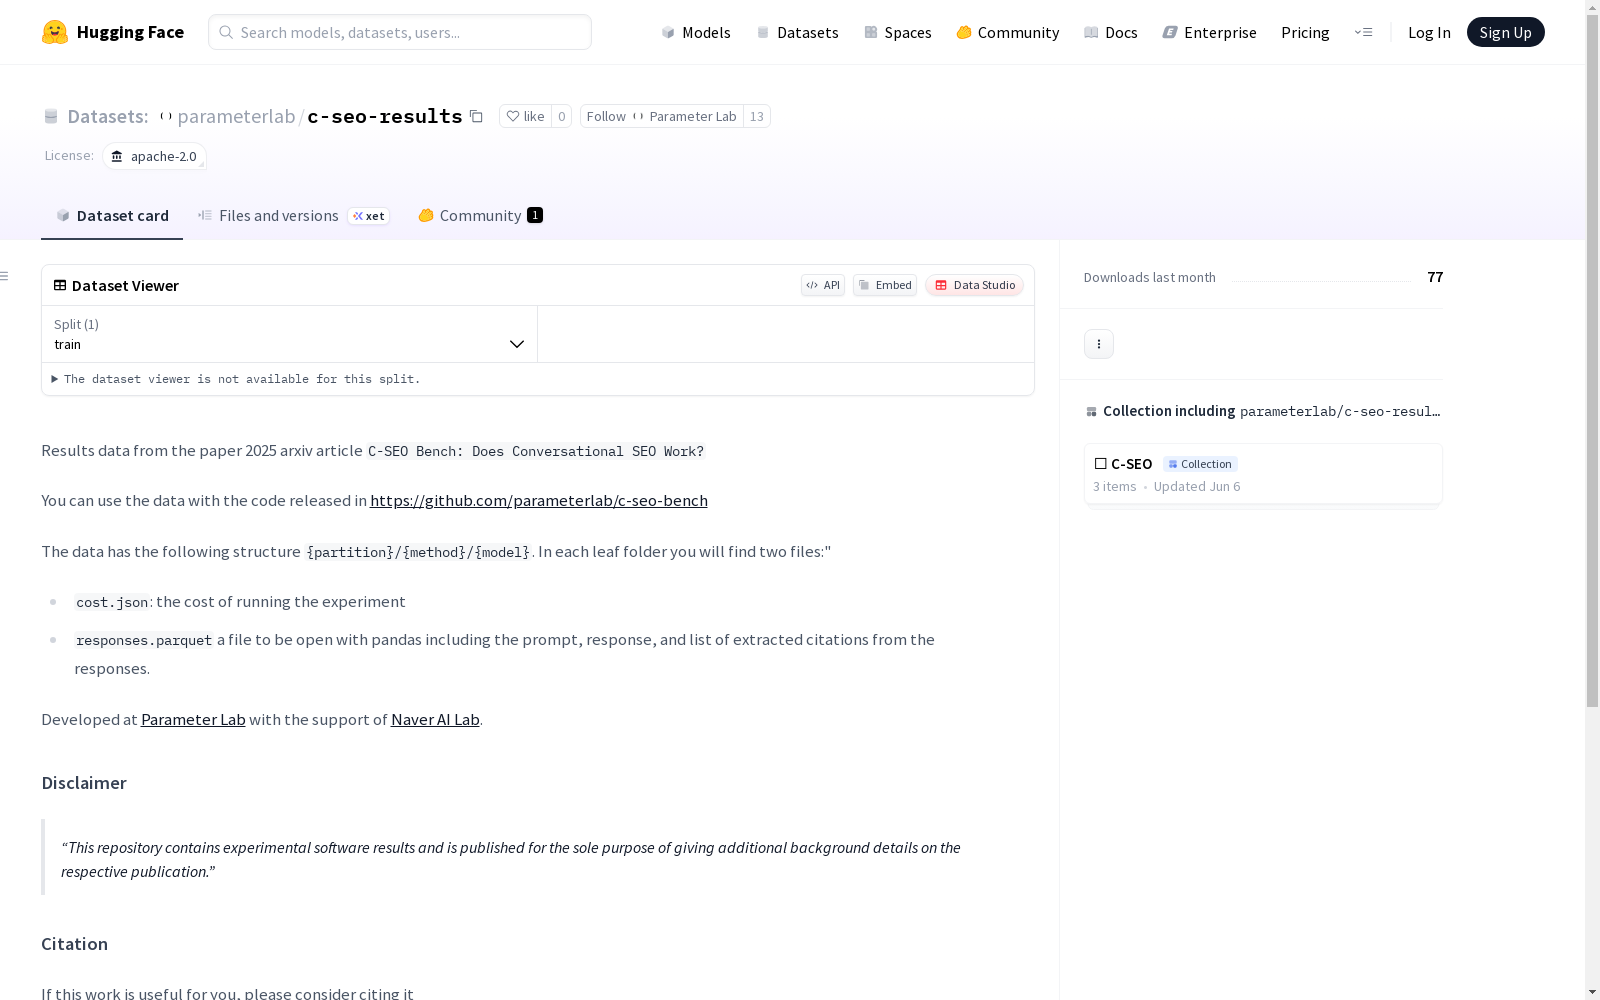The height and width of the screenshot is (1000, 1600).
Task: Click the apache-2.0 license tag
Action: (x=154, y=156)
